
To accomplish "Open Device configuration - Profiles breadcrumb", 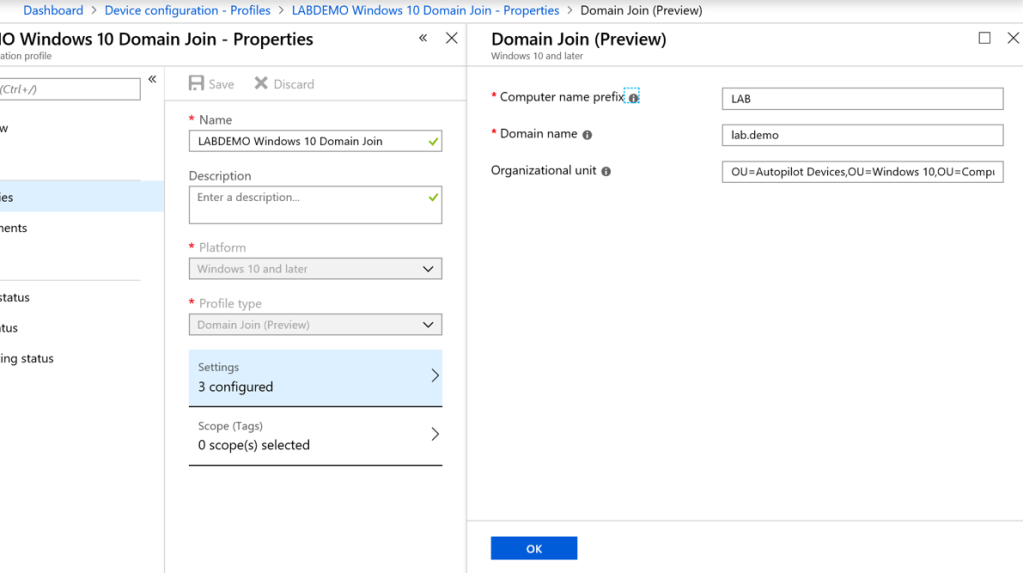I will [x=187, y=10].
